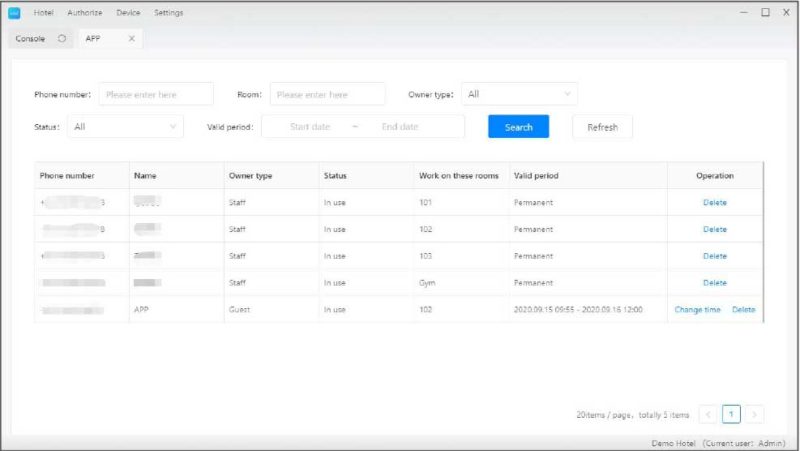The height and width of the screenshot is (451, 800).
Task: Delete the room 101 staff entry
Action: click(714, 203)
